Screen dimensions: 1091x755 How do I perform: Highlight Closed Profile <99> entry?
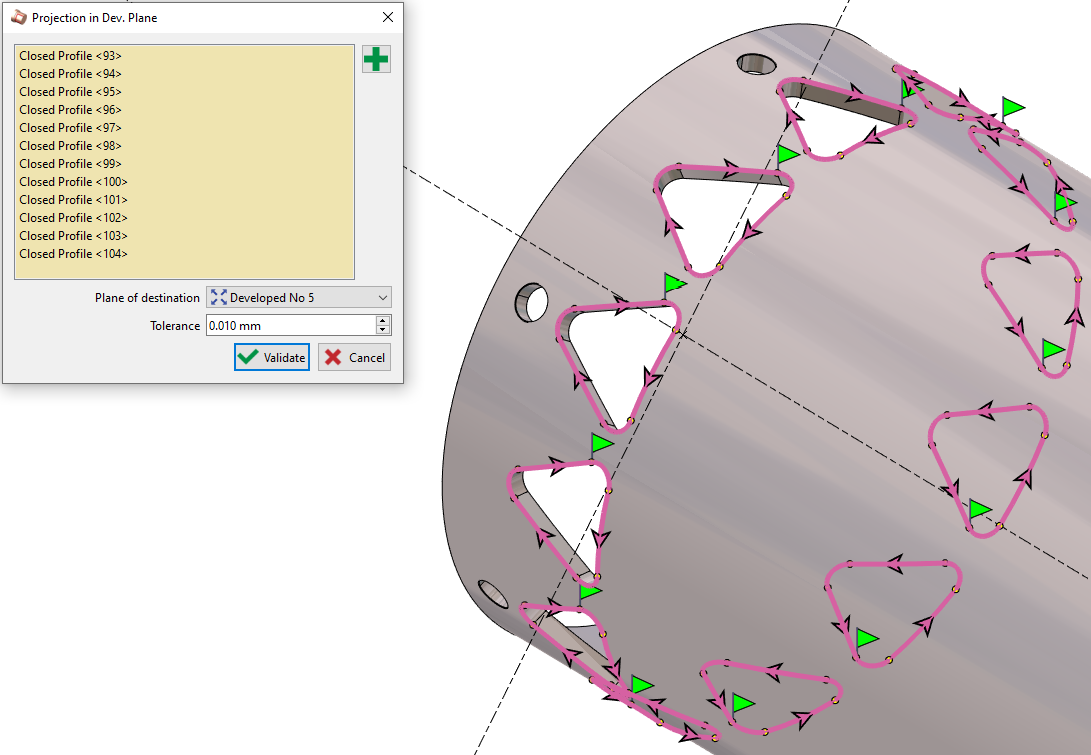click(70, 164)
